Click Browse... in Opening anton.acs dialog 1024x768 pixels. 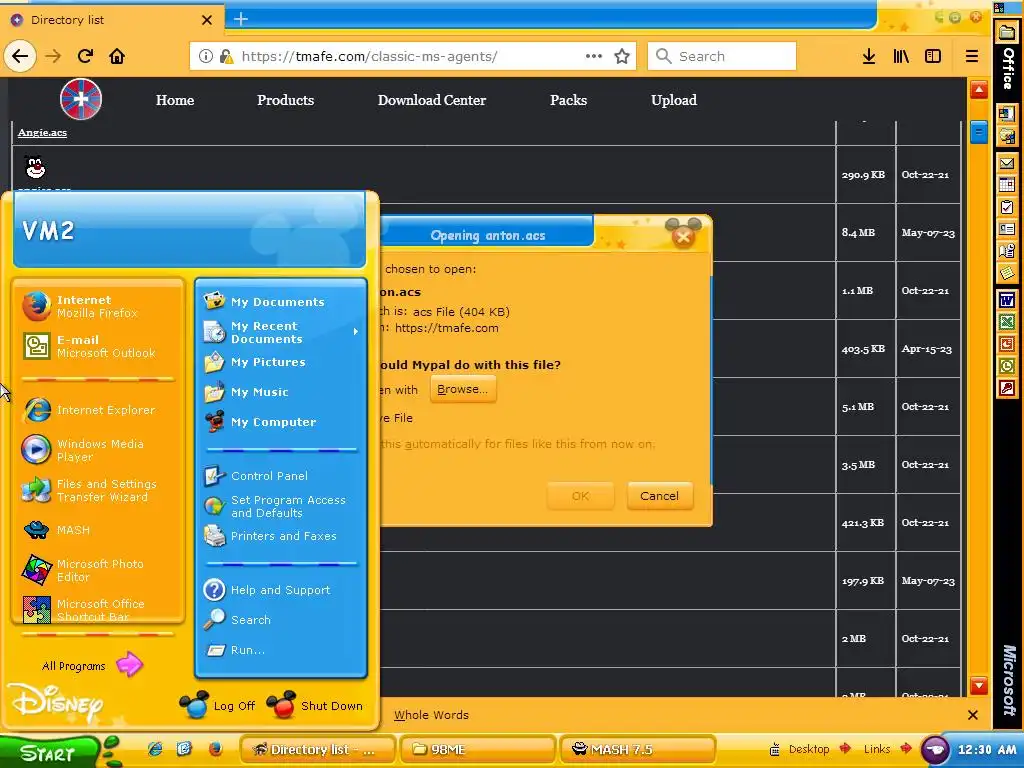coord(463,389)
